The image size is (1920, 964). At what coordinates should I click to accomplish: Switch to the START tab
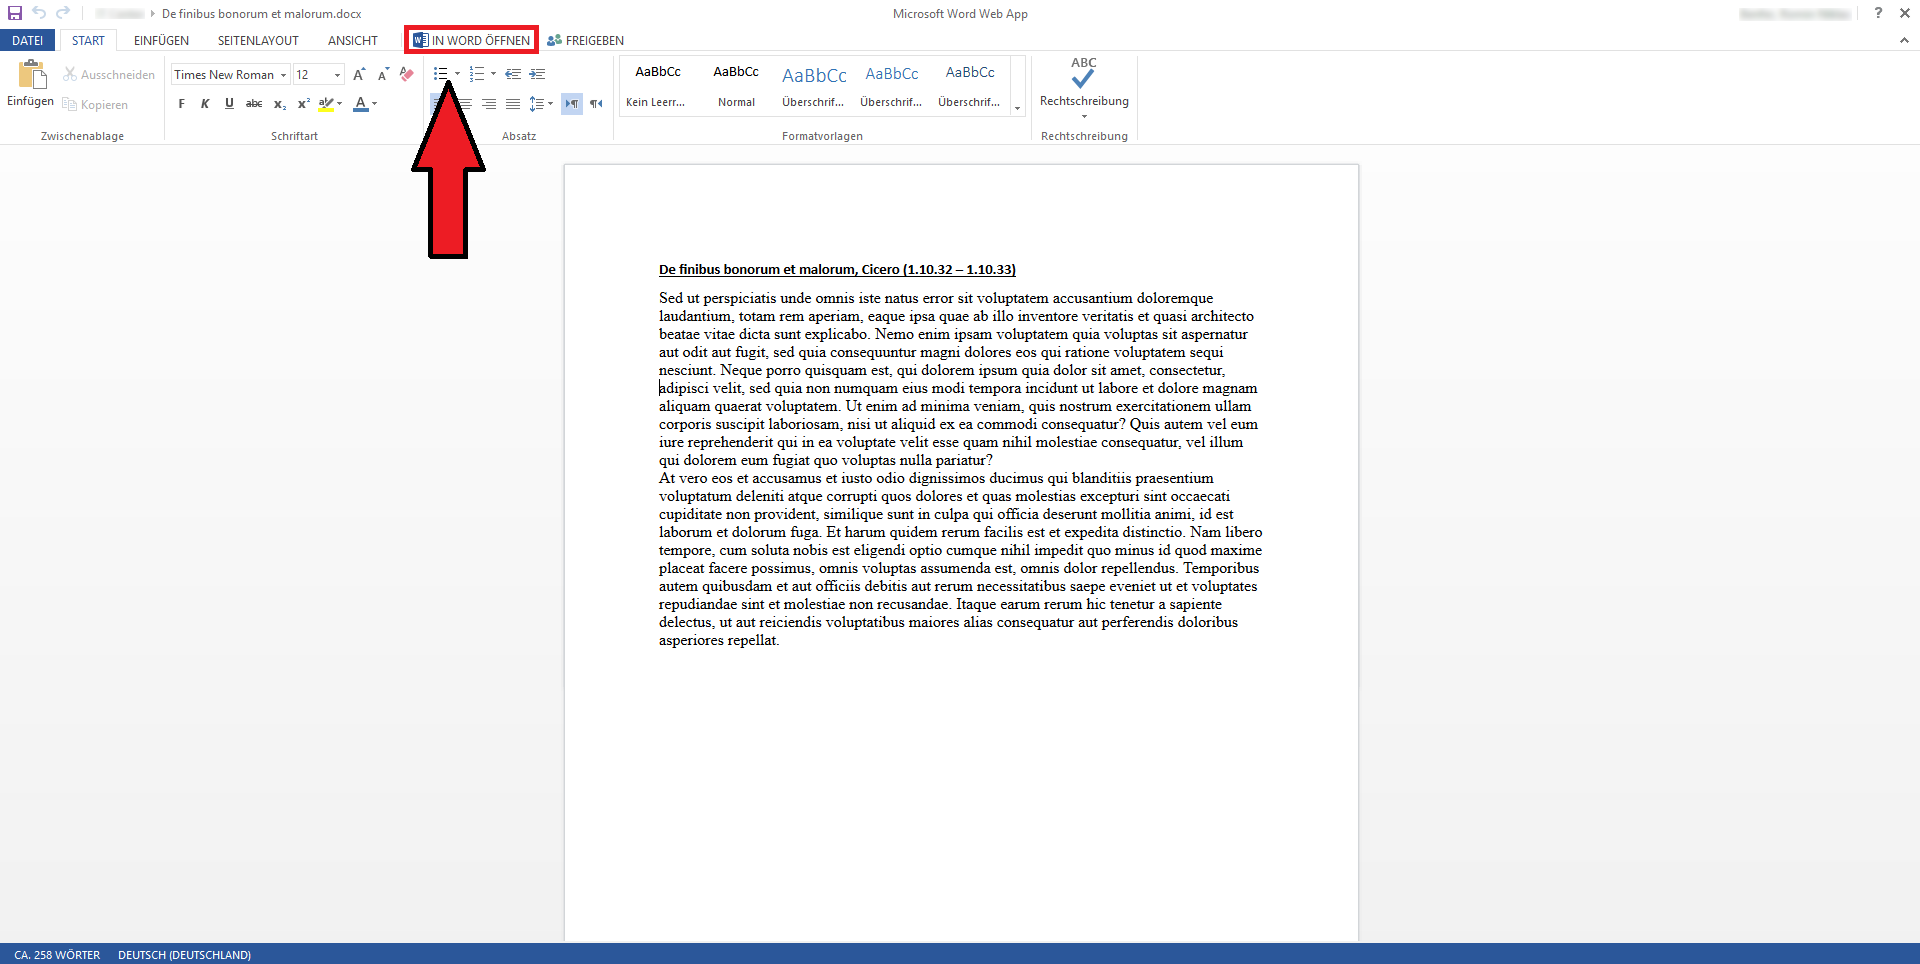coord(88,41)
